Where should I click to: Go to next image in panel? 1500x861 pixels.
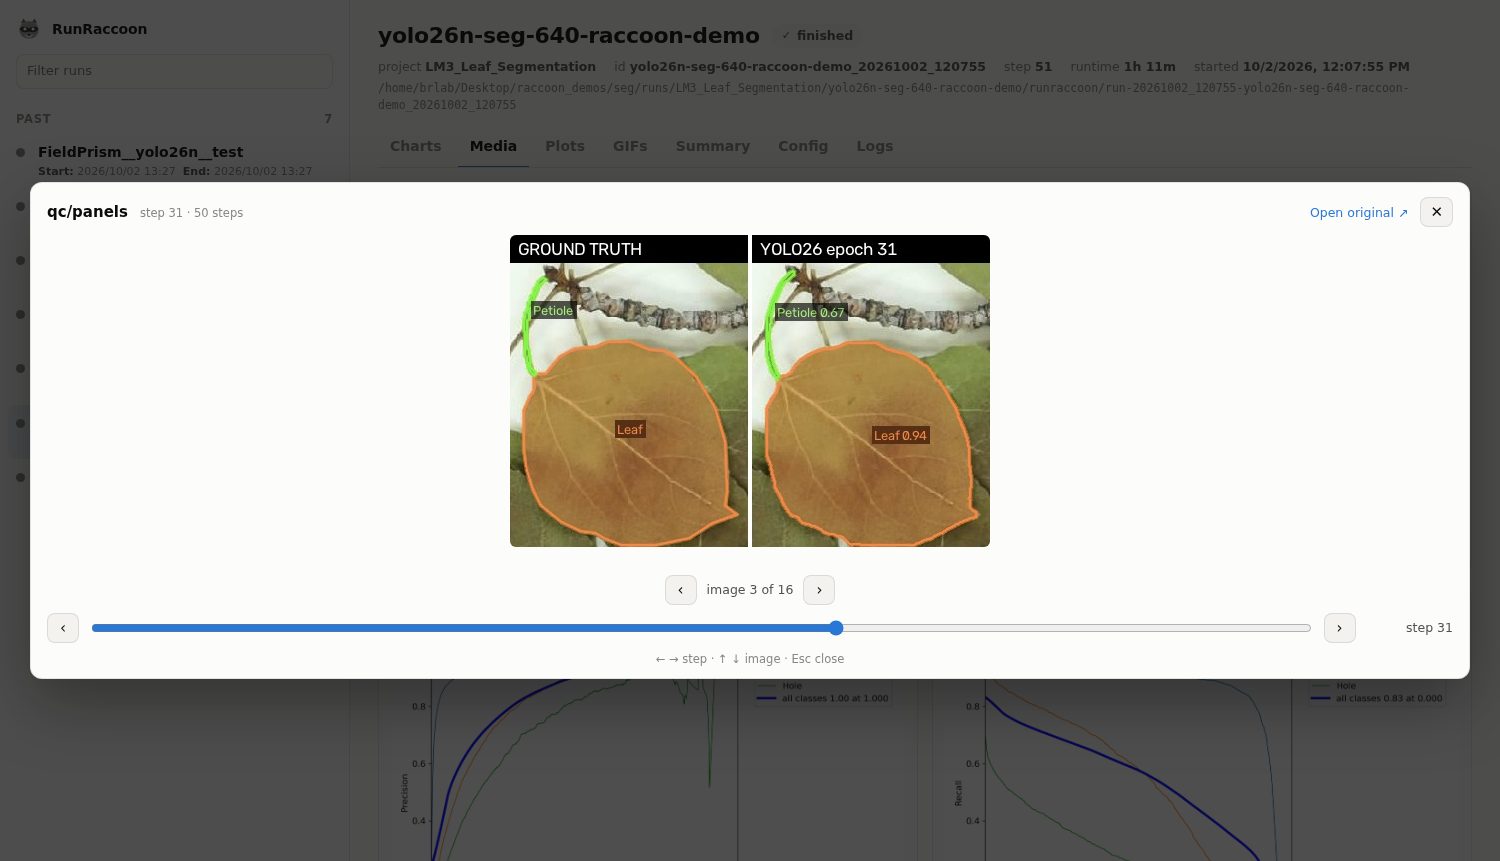[x=819, y=590]
